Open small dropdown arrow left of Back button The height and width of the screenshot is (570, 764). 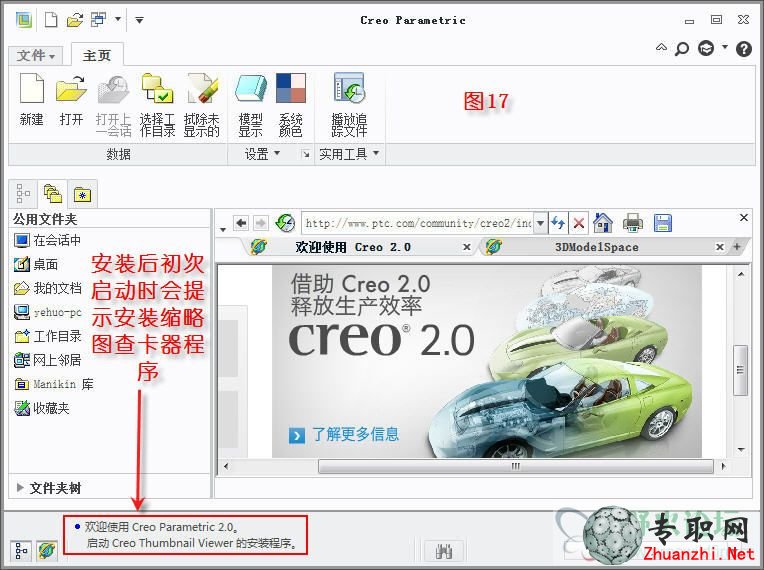(x=223, y=229)
